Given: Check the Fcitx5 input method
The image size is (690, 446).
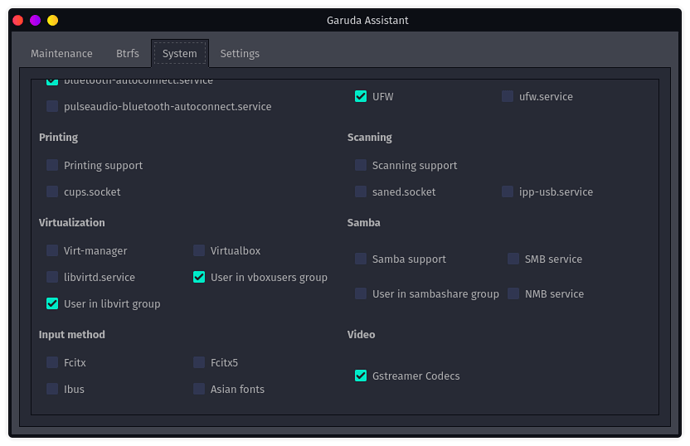Looking at the screenshot, I should pyautogui.click(x=199, y=362).
